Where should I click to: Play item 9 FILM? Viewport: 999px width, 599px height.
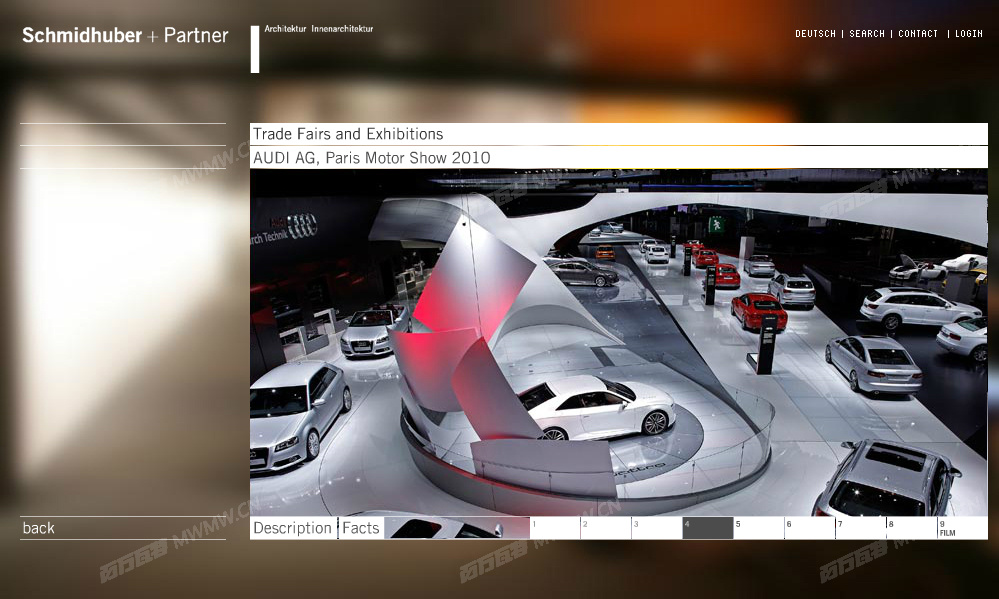962,528
